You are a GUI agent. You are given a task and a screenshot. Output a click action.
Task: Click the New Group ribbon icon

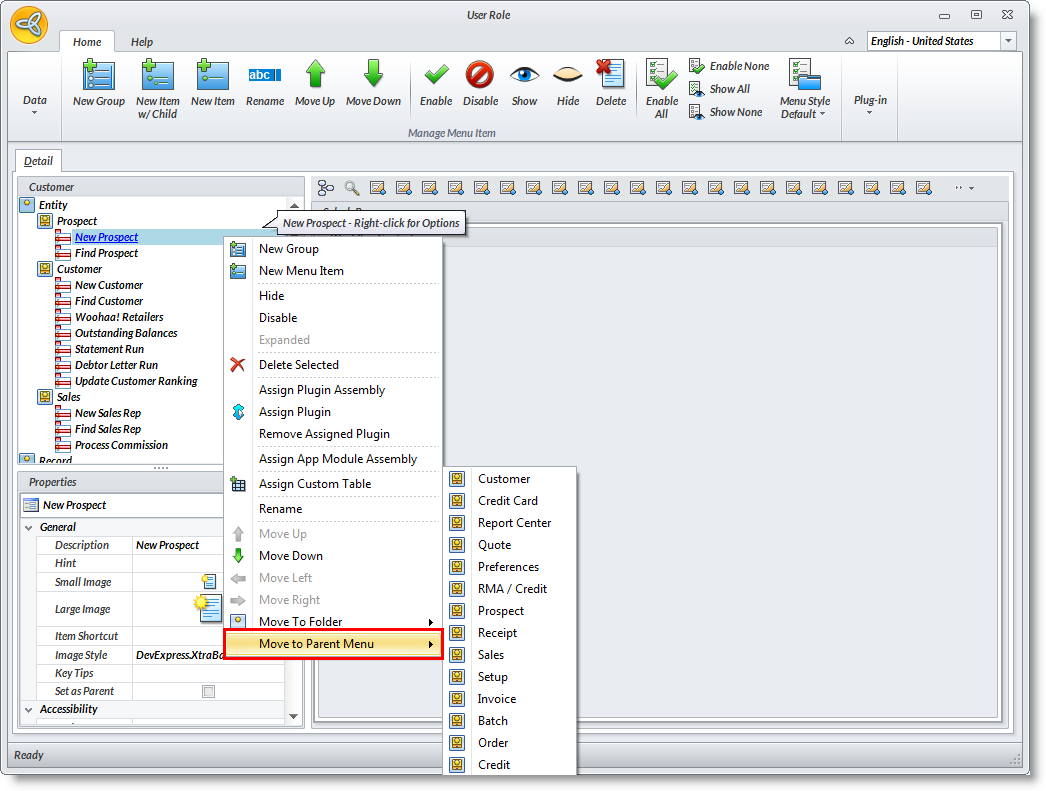pyautogui.click(x=98, y=76)
